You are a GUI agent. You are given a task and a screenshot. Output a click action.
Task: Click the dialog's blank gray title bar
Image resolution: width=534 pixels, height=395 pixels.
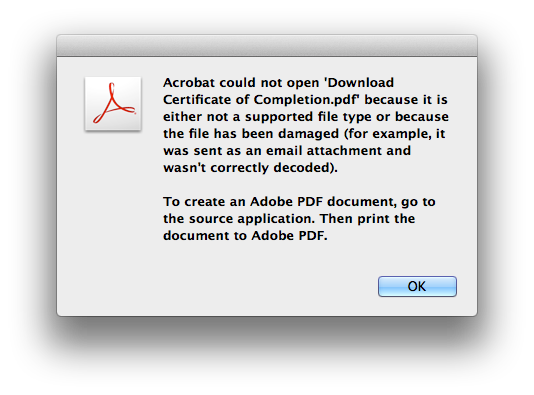click(267, 45)
